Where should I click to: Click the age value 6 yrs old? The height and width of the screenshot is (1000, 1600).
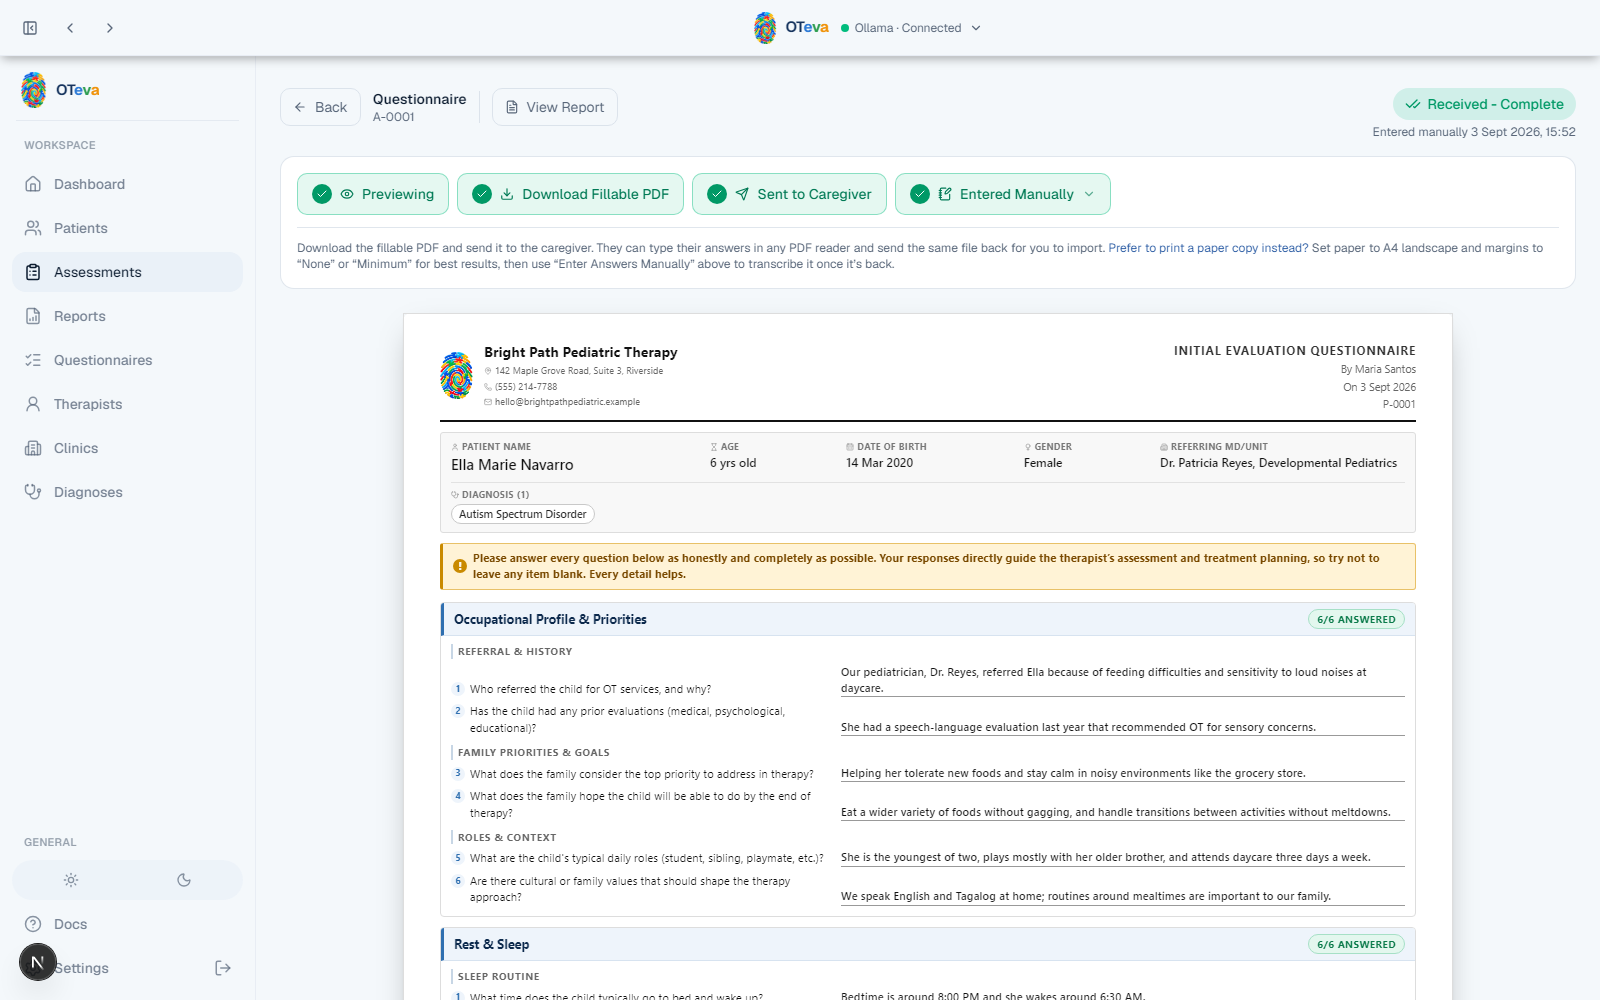733,463
